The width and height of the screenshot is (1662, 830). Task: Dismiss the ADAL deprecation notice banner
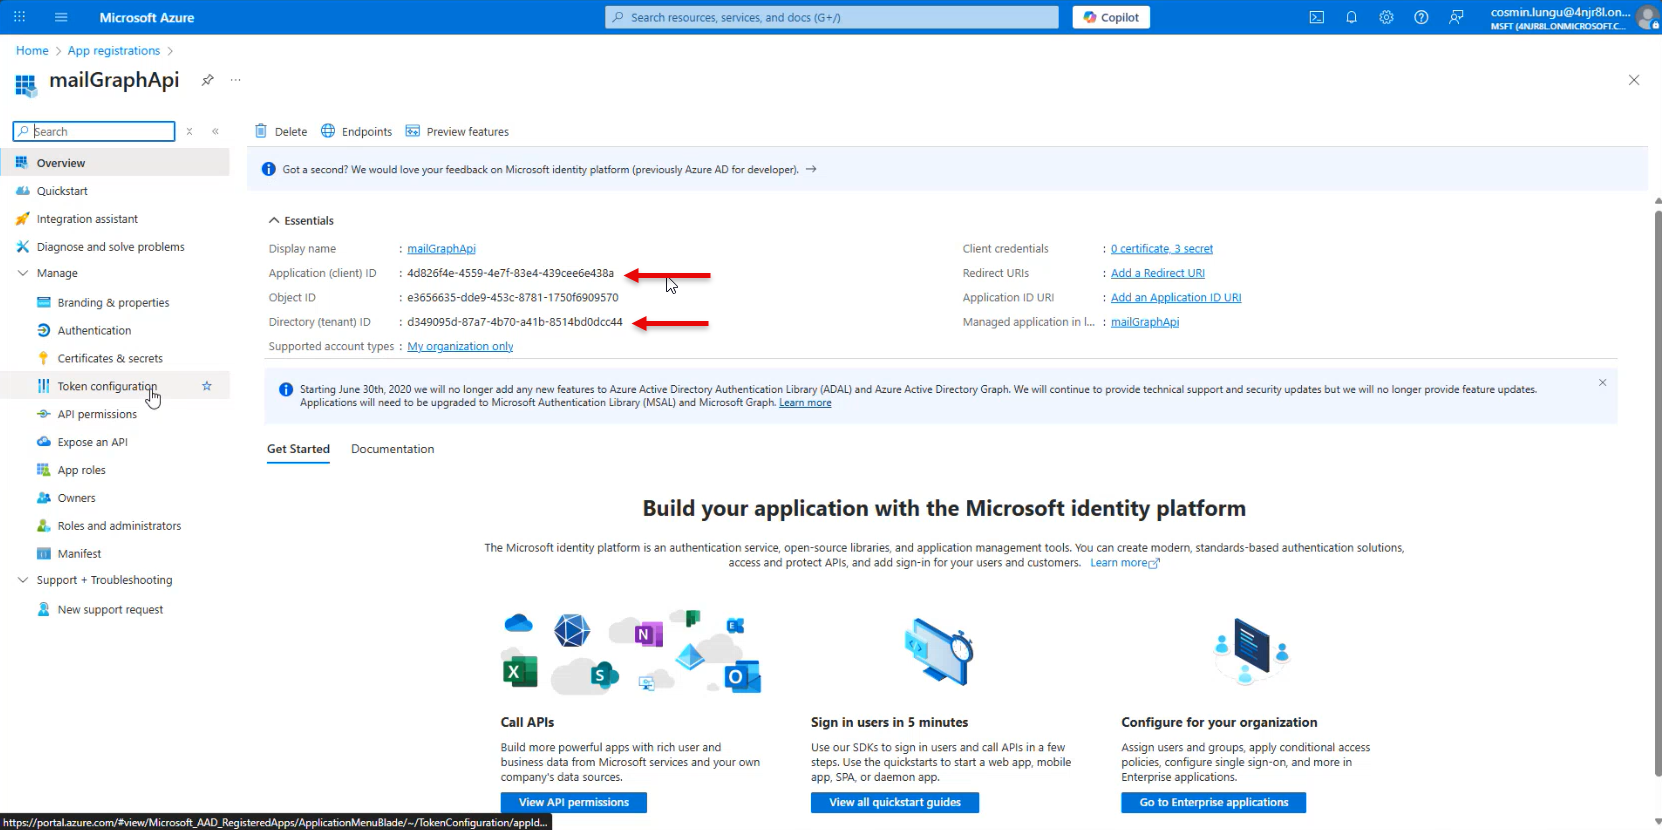click(x=1602, y=383)
